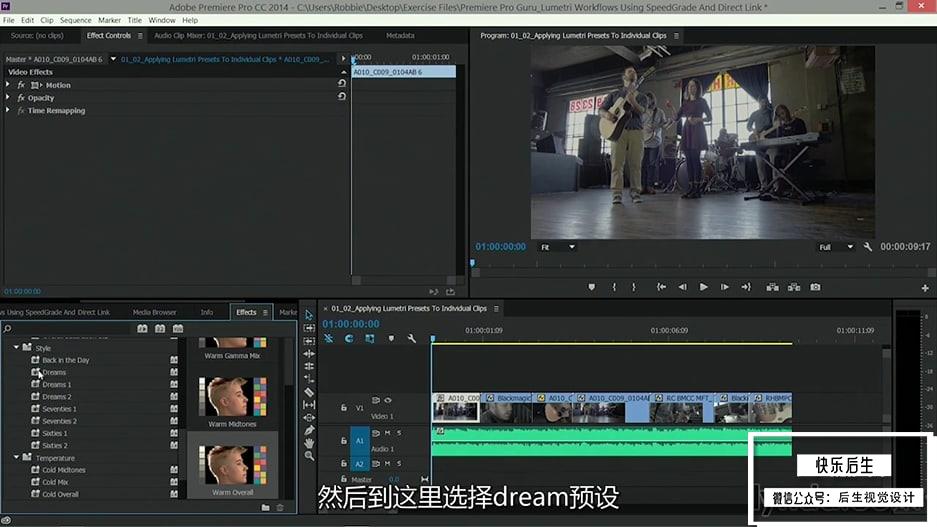Screen dimensions: 937x527
Task: Open the Window menu
Action: 161,20
